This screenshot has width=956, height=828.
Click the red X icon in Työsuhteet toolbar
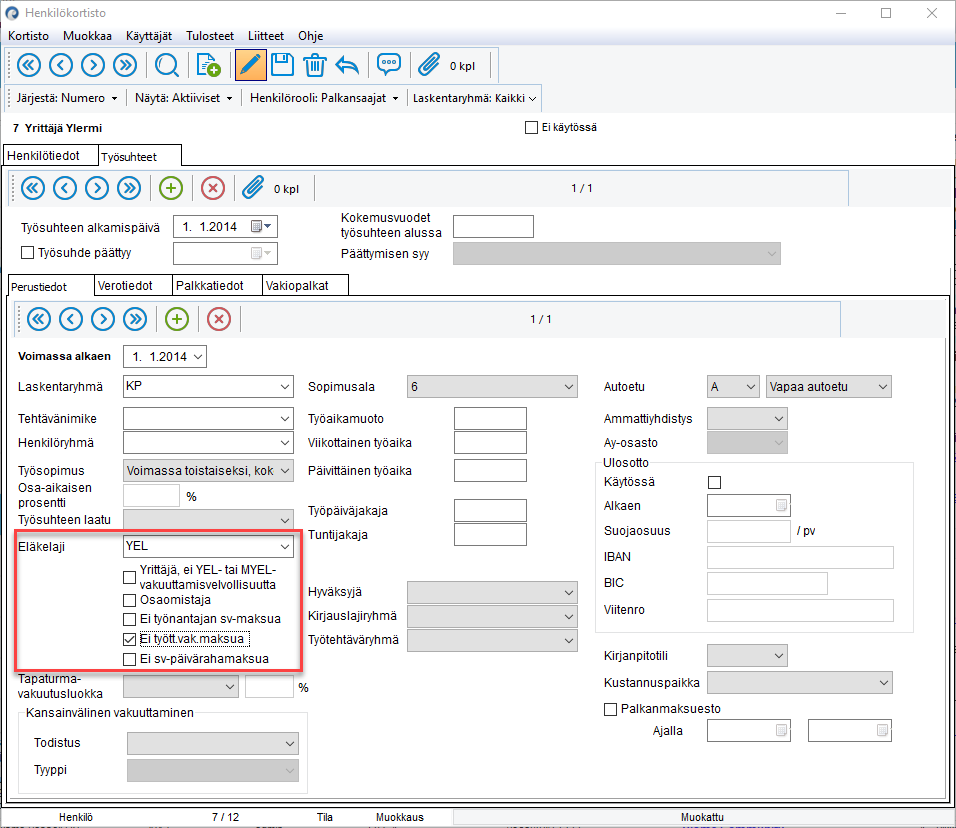pyautogui.click(x=213, y=187)
